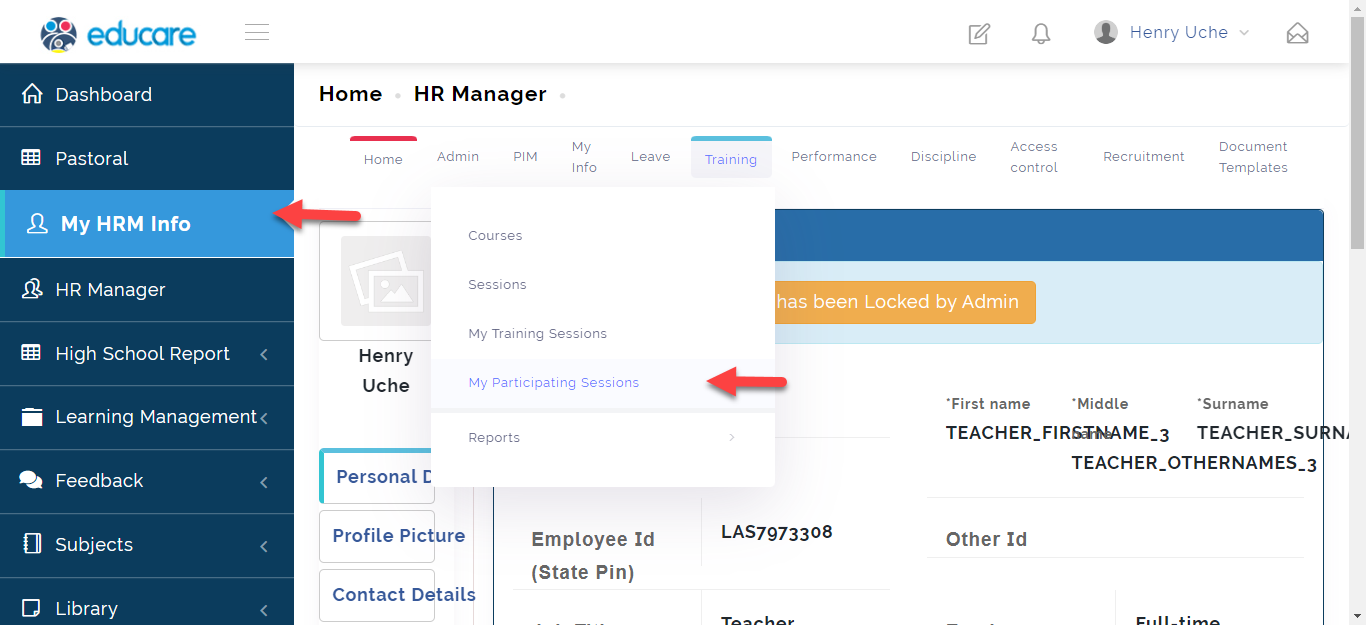Image resolution: width=1366 pixels, height=625 pixels.
Task: Click the Dashboard home icon
Action: (x=32, y=94)
